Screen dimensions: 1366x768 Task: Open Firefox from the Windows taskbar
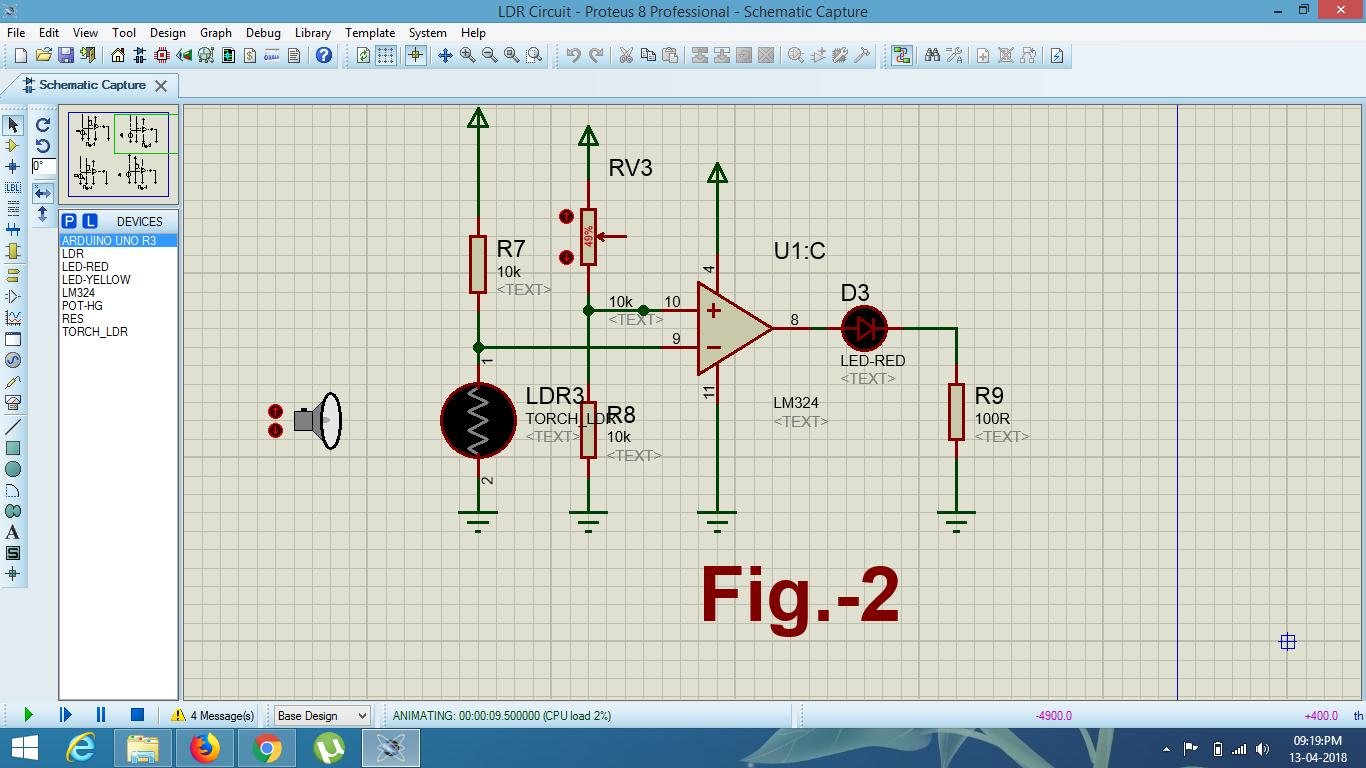click(x=205, y=747)
